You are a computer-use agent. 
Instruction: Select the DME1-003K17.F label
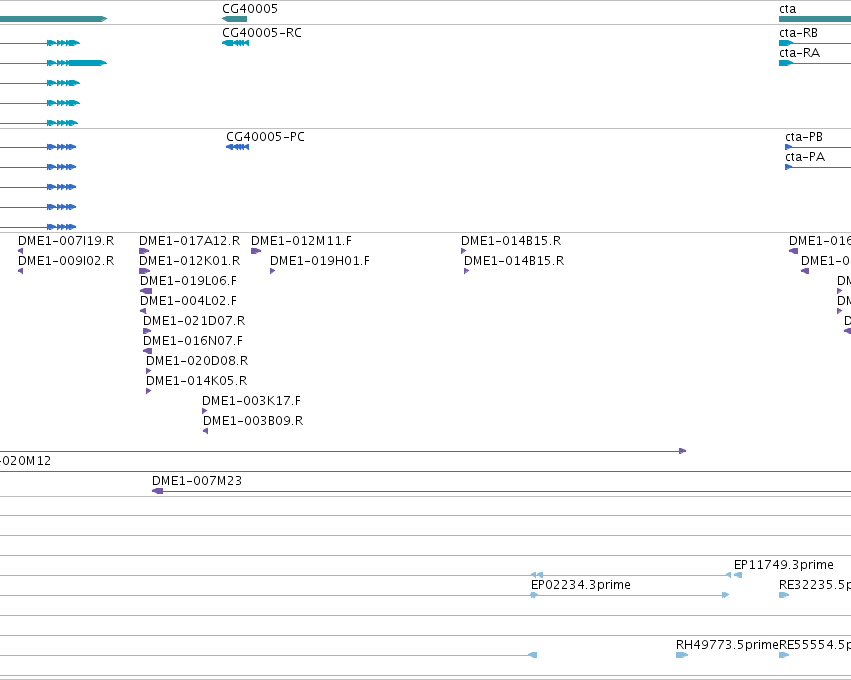click(251, 401)
